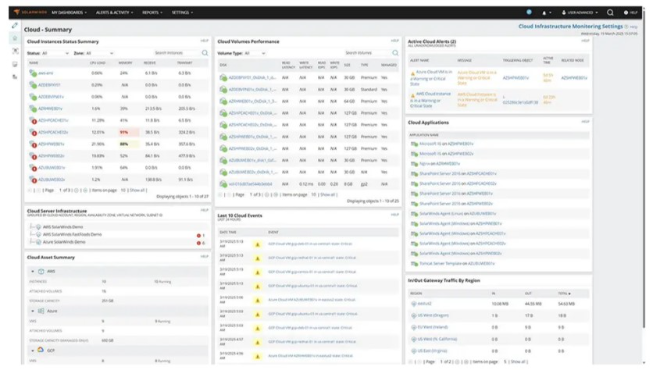Click in the Search volumes field
Viewport: 660px width, 388px height.
click(x=367, y=53)
